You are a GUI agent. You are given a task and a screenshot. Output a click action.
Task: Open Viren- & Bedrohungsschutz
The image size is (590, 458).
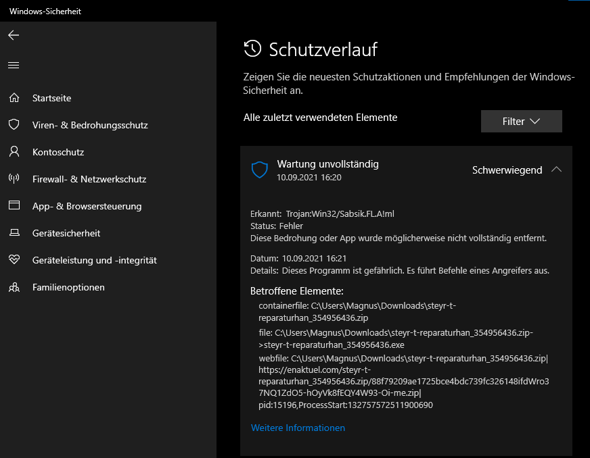(90, 125)
